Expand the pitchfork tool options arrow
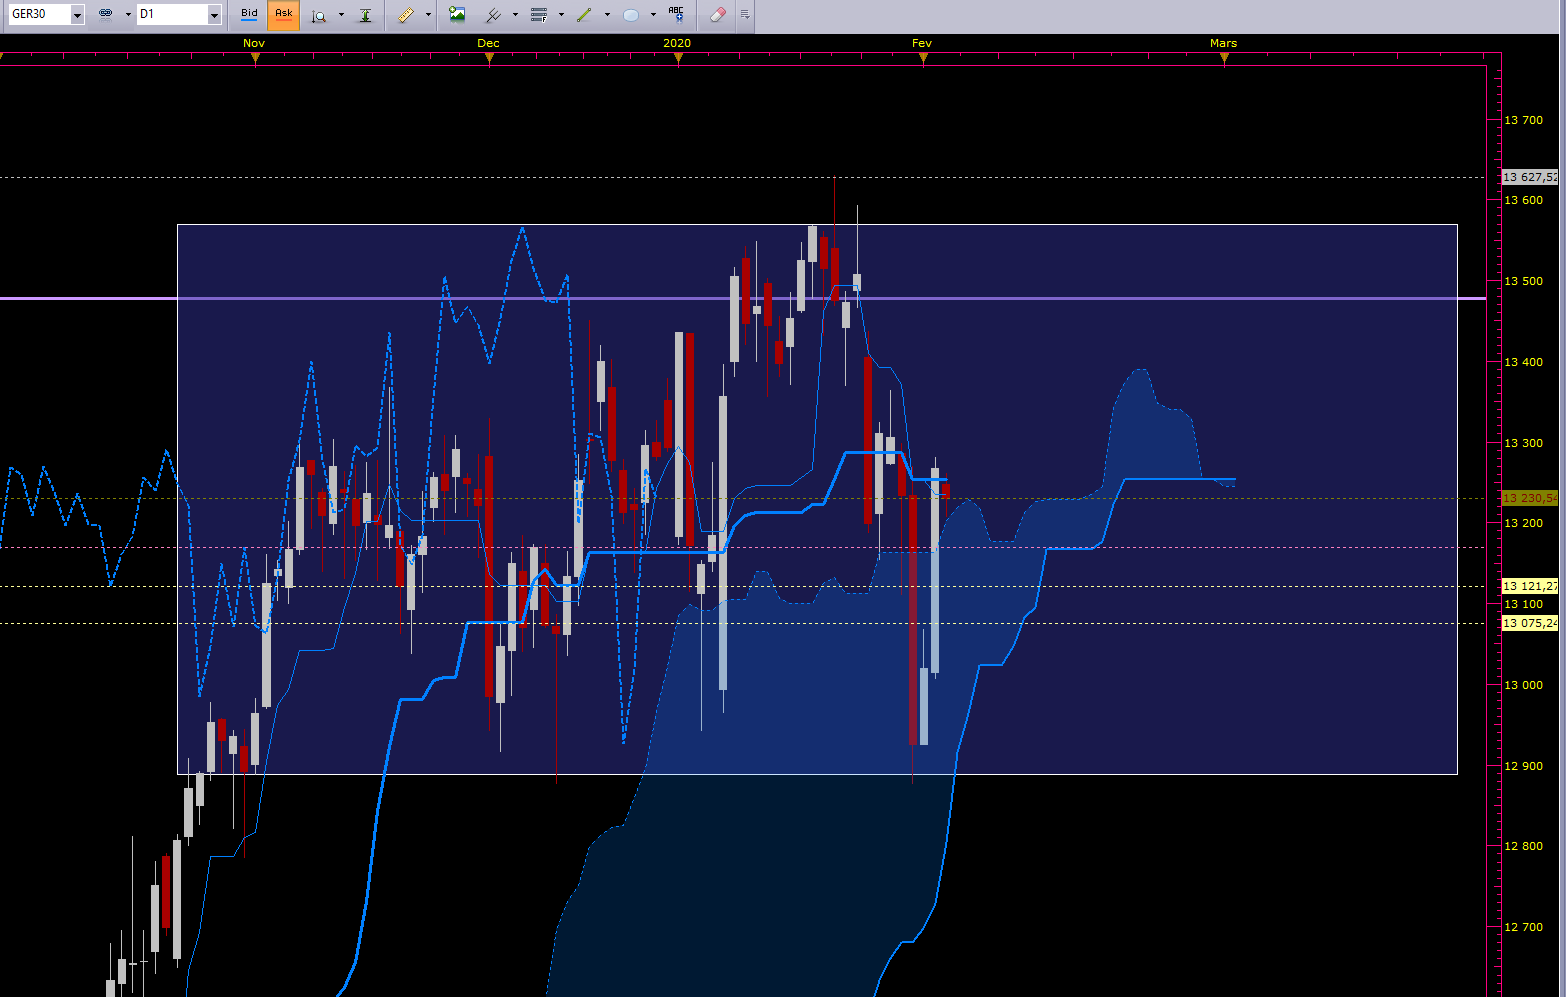1566x997 pixels. click(x=515, y=15)
